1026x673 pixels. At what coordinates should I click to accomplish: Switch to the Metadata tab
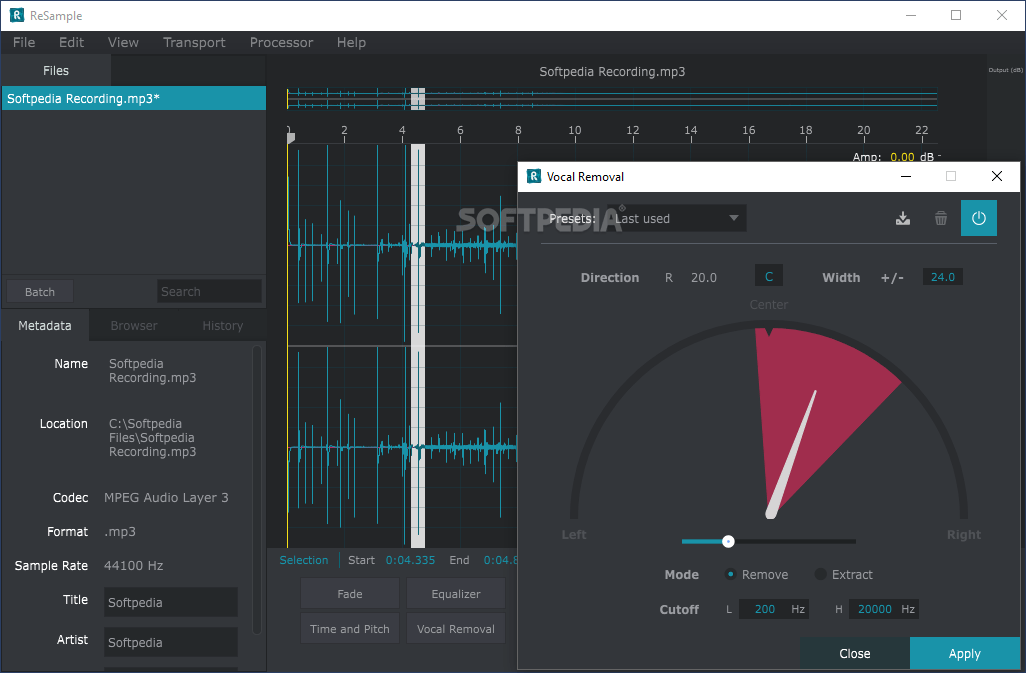pos(44,325)
